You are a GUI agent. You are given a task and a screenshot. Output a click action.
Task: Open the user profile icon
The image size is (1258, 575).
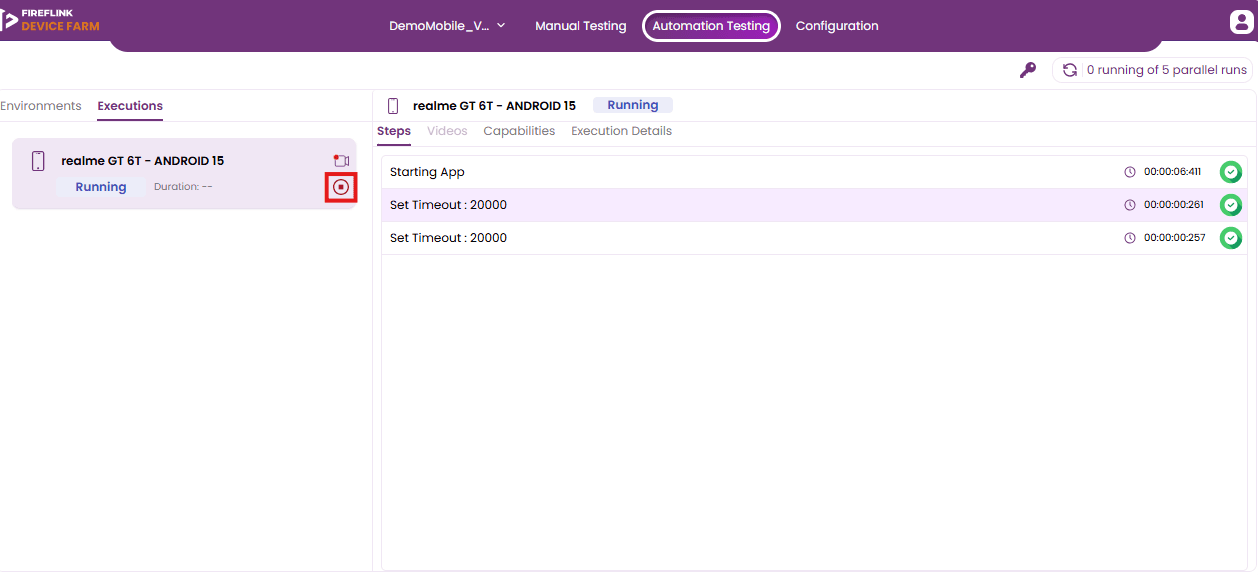[x=1241, y=22]
